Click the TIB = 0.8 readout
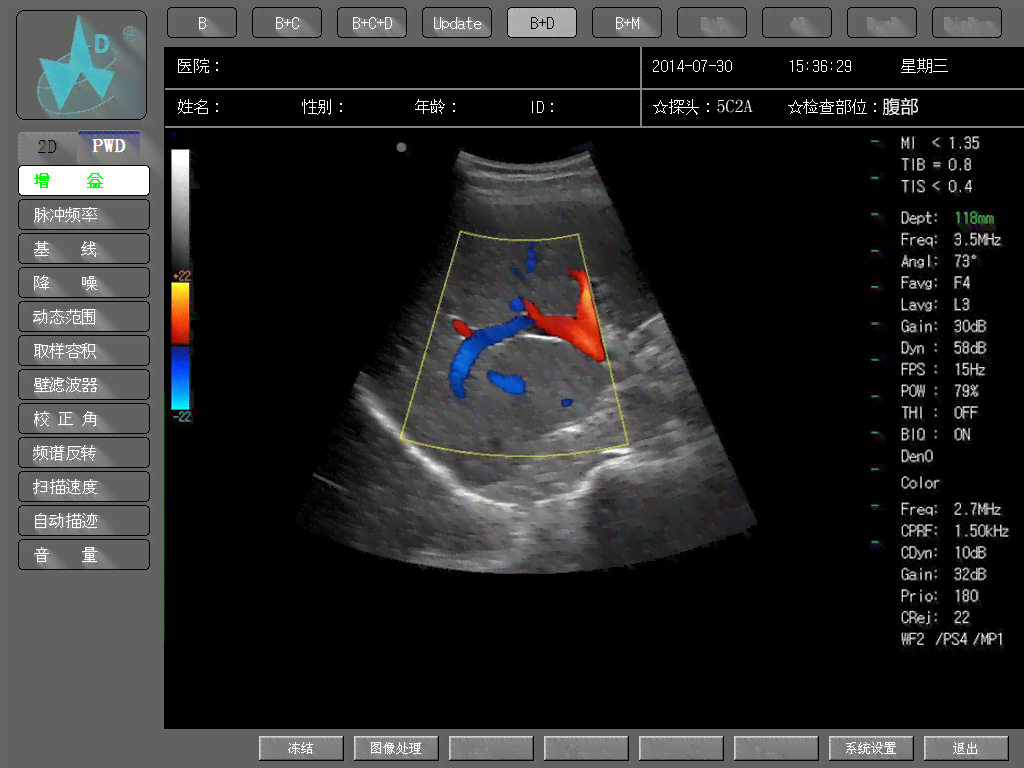Viewport: 1024px width, 768px height. click(x=936, y=165)
